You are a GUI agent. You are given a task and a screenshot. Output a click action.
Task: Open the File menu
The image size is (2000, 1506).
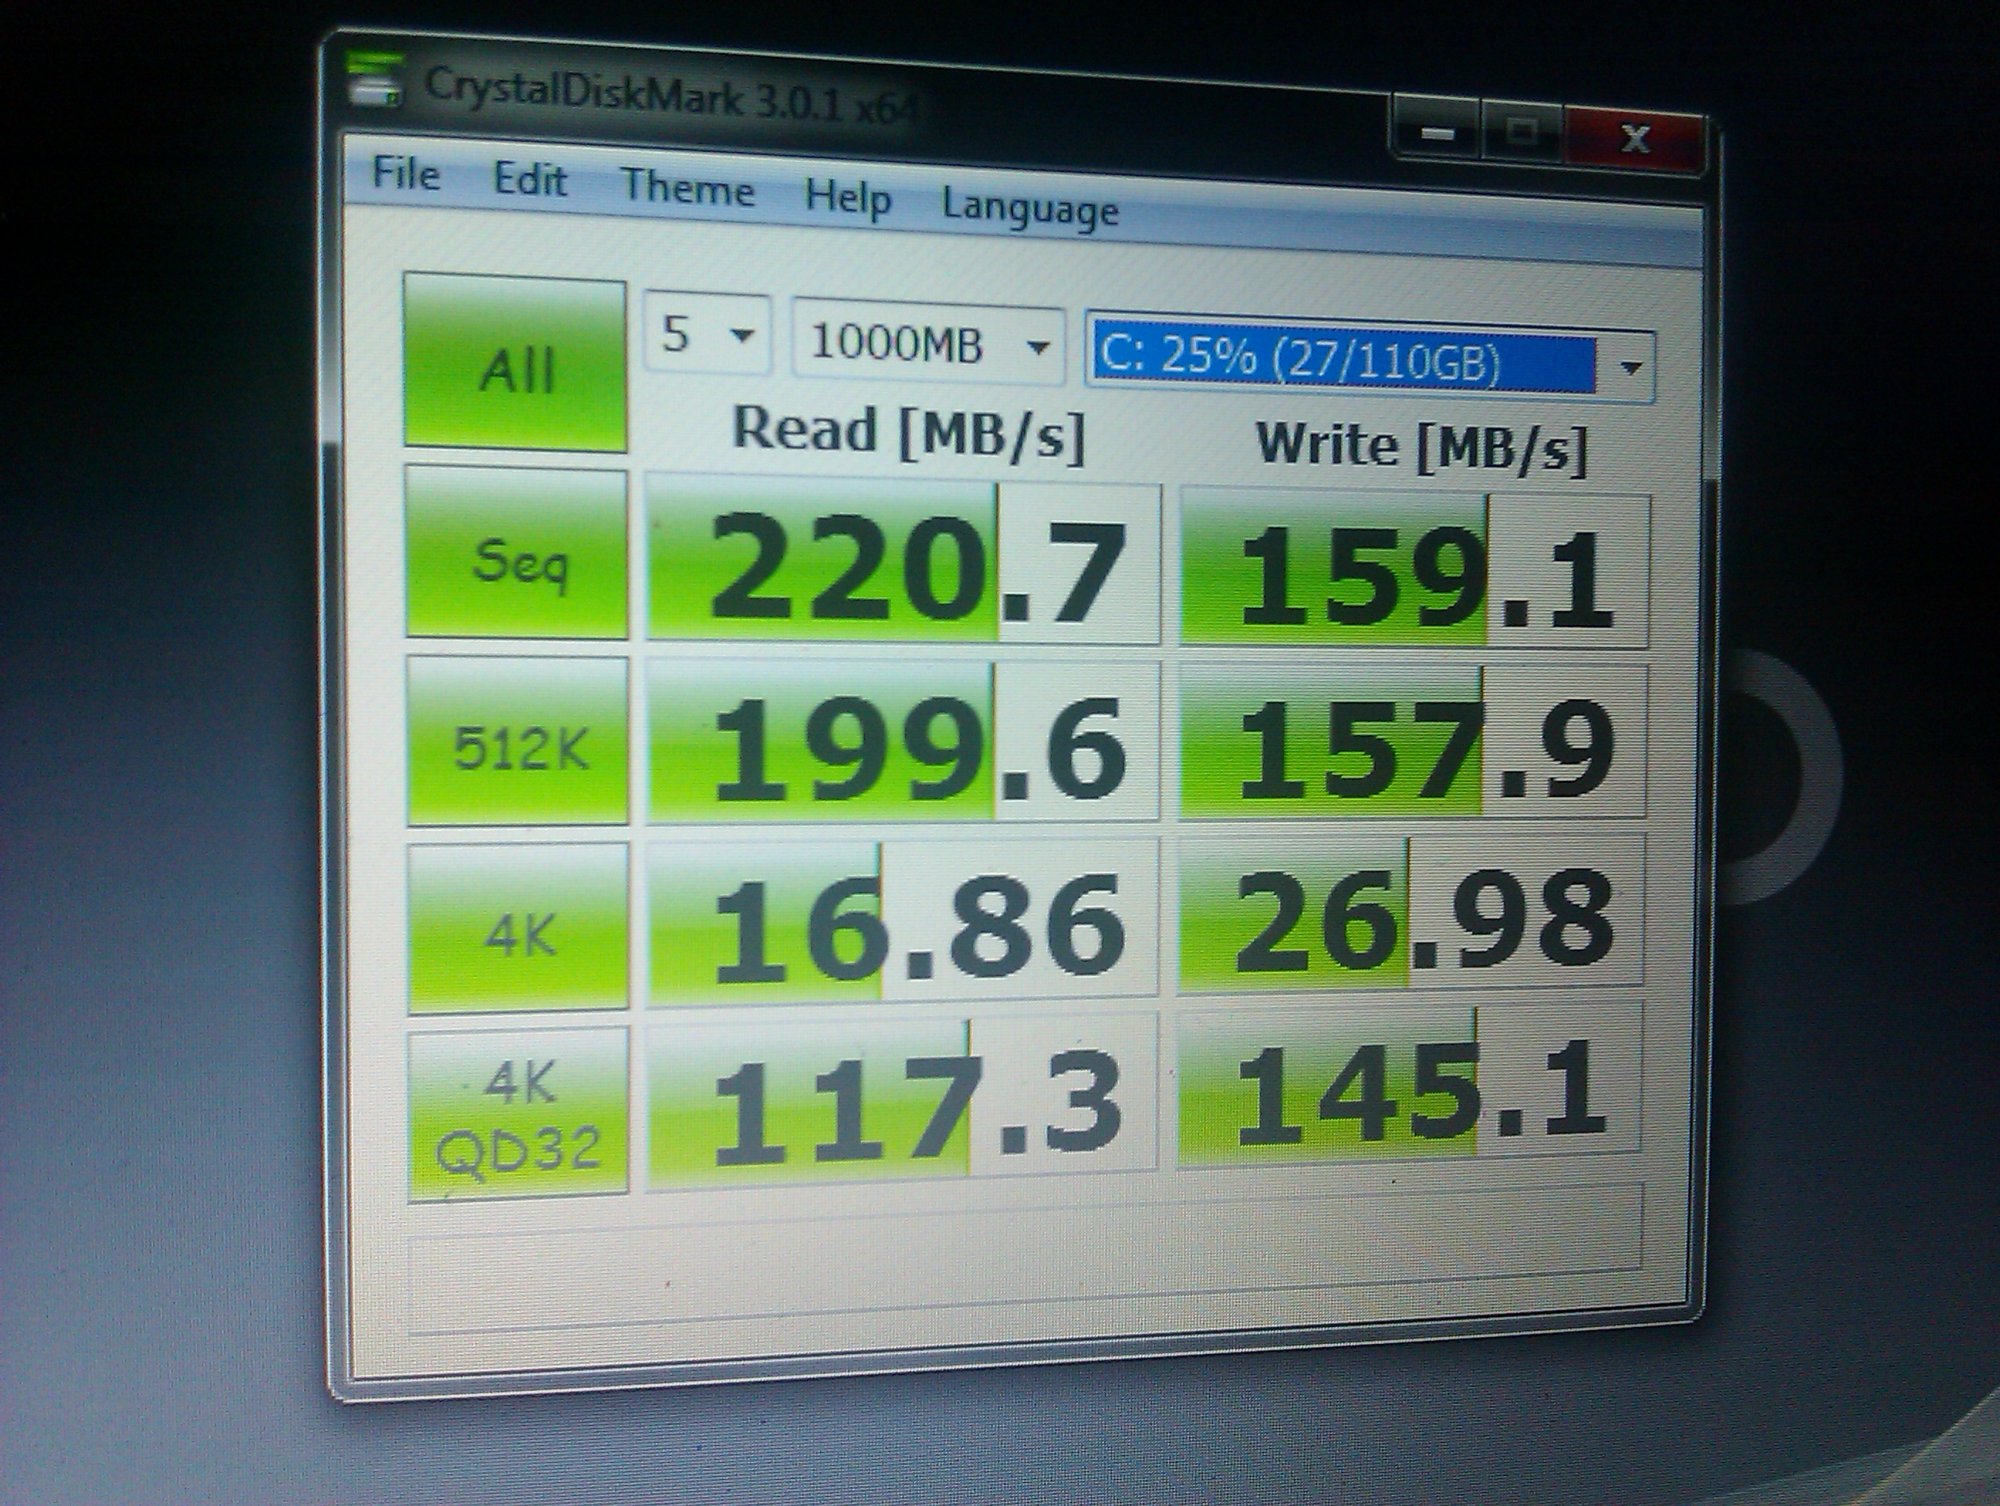coord(406,174)
